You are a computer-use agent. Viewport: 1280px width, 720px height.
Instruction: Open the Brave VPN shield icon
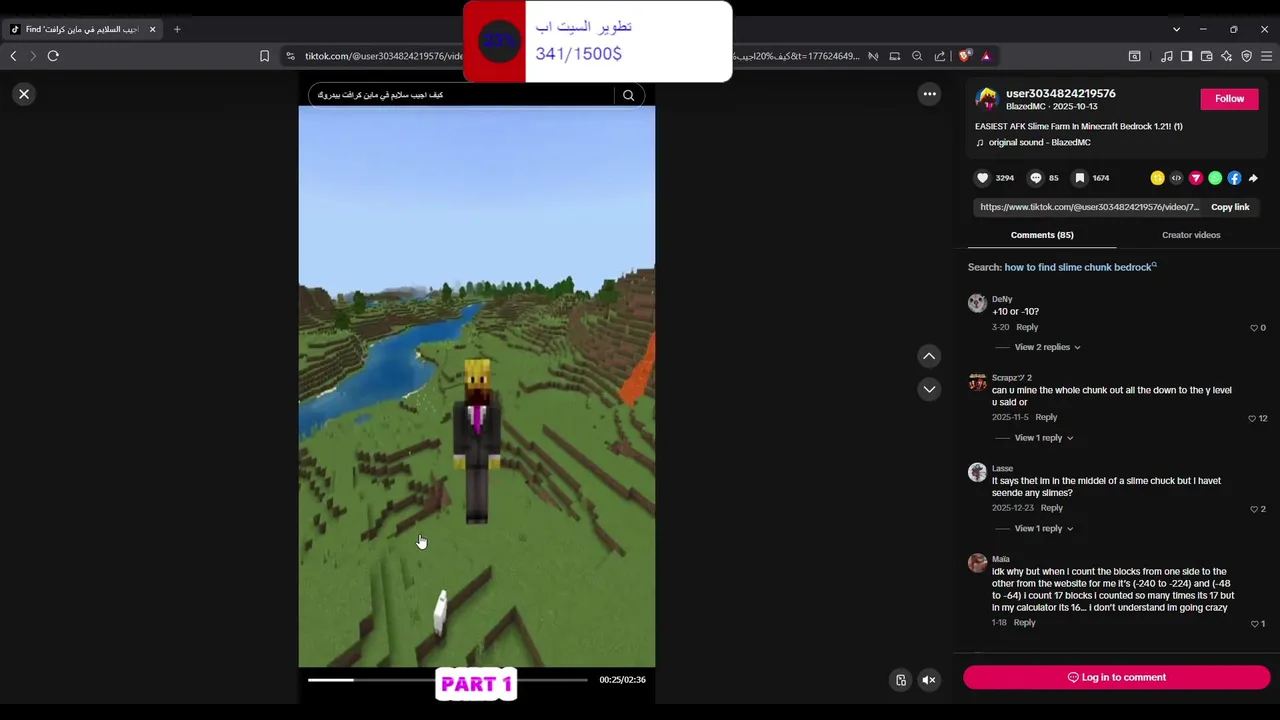coord(1246,56)
